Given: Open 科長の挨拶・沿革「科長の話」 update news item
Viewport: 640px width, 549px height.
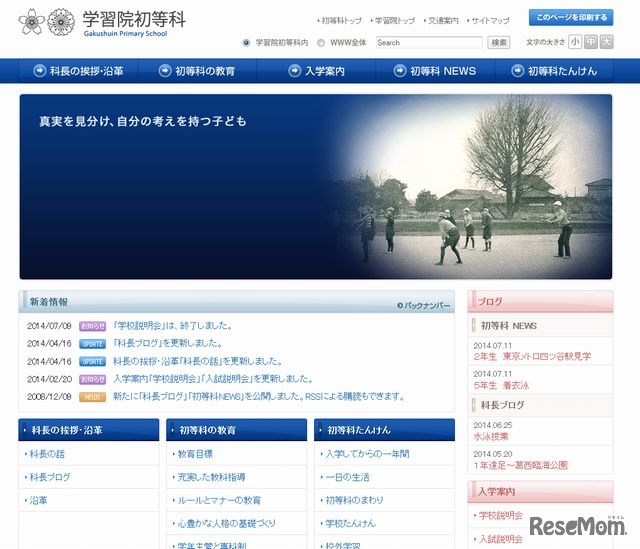Looking at the screenshot, I should (x=198, y=361).
